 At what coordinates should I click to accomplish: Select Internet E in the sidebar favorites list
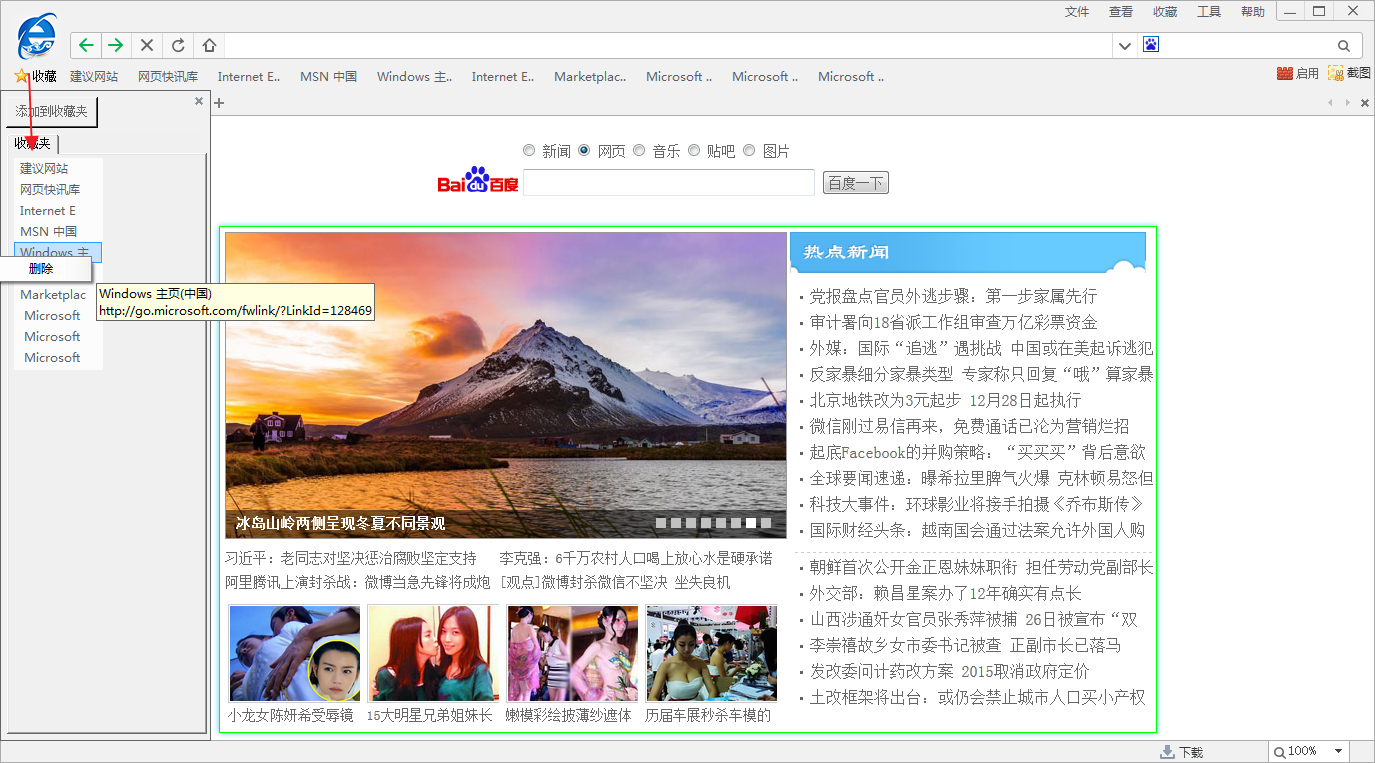click(58, 210)
